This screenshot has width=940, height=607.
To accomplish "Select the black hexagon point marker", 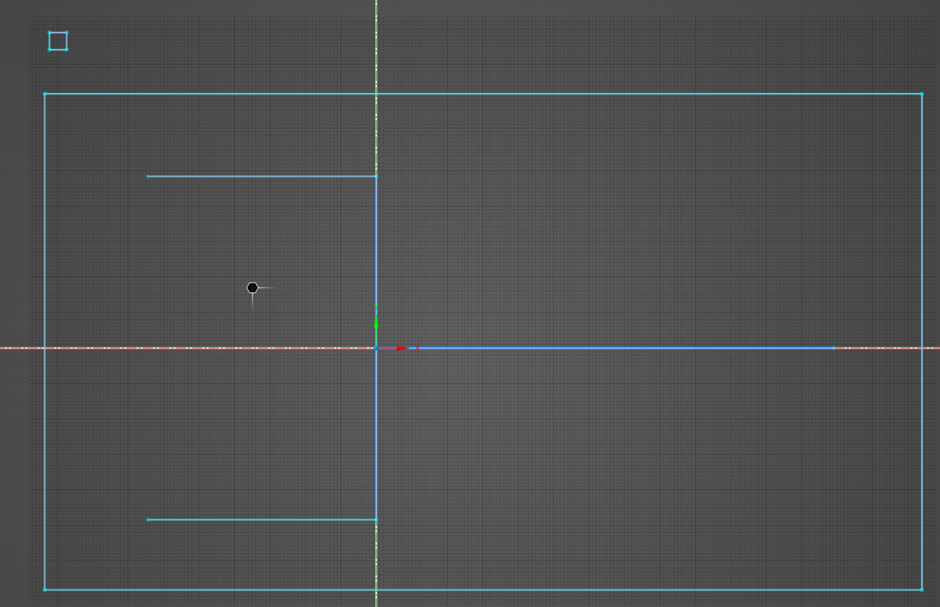I will 252,288.
